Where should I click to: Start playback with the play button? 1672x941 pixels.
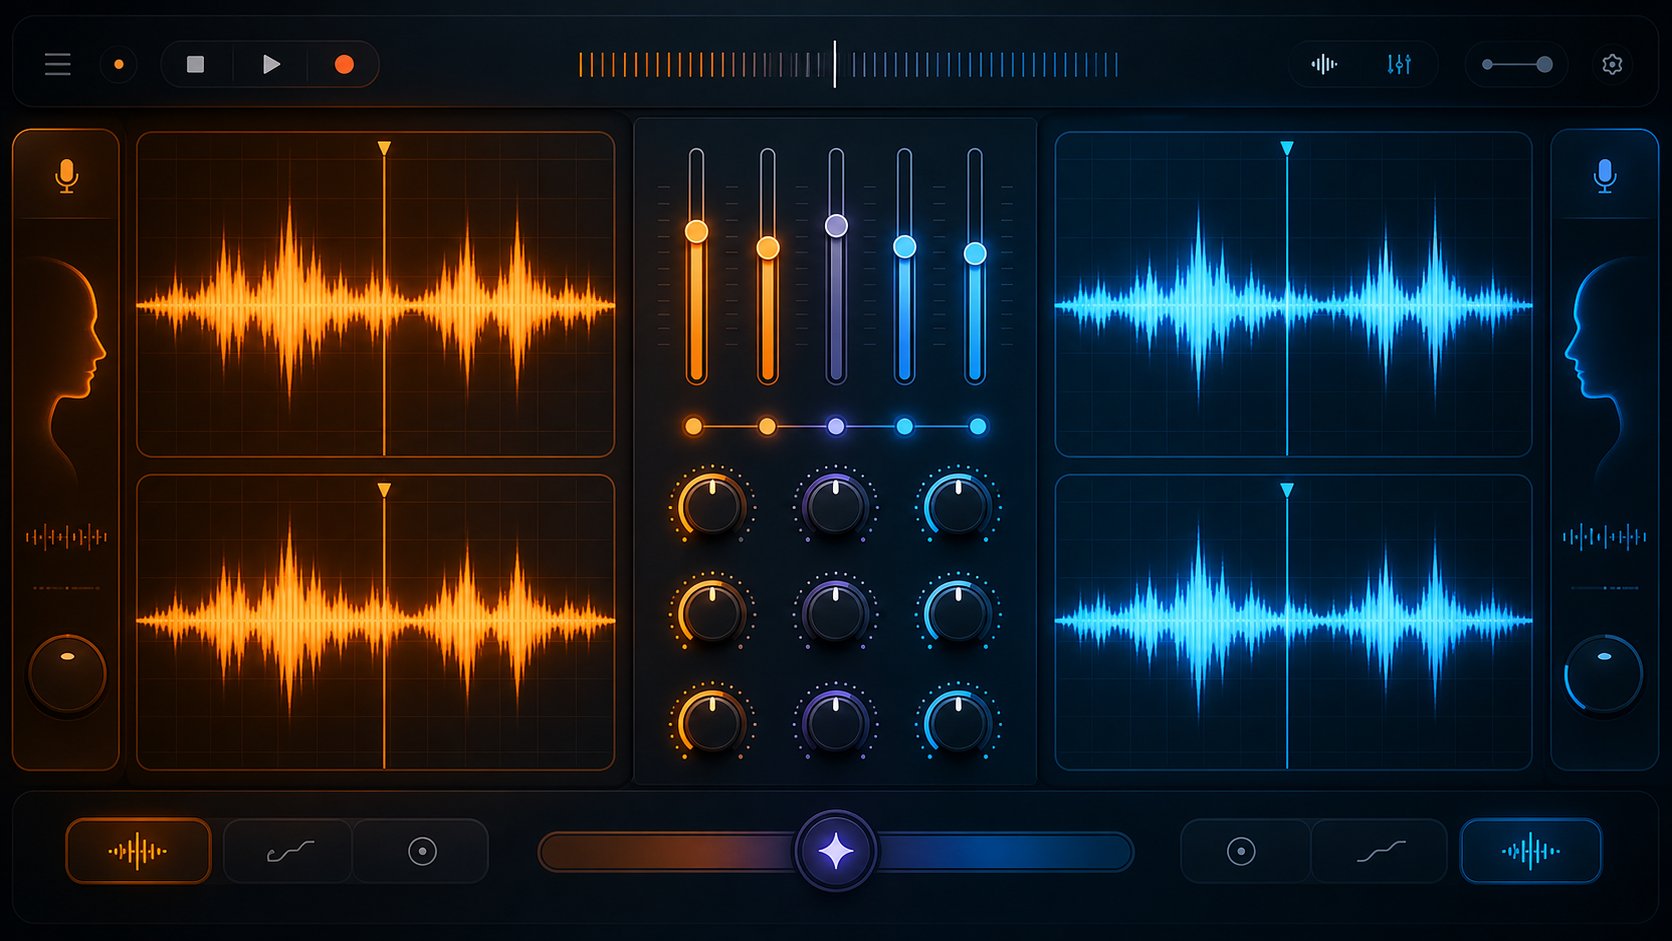coord(271,65)
